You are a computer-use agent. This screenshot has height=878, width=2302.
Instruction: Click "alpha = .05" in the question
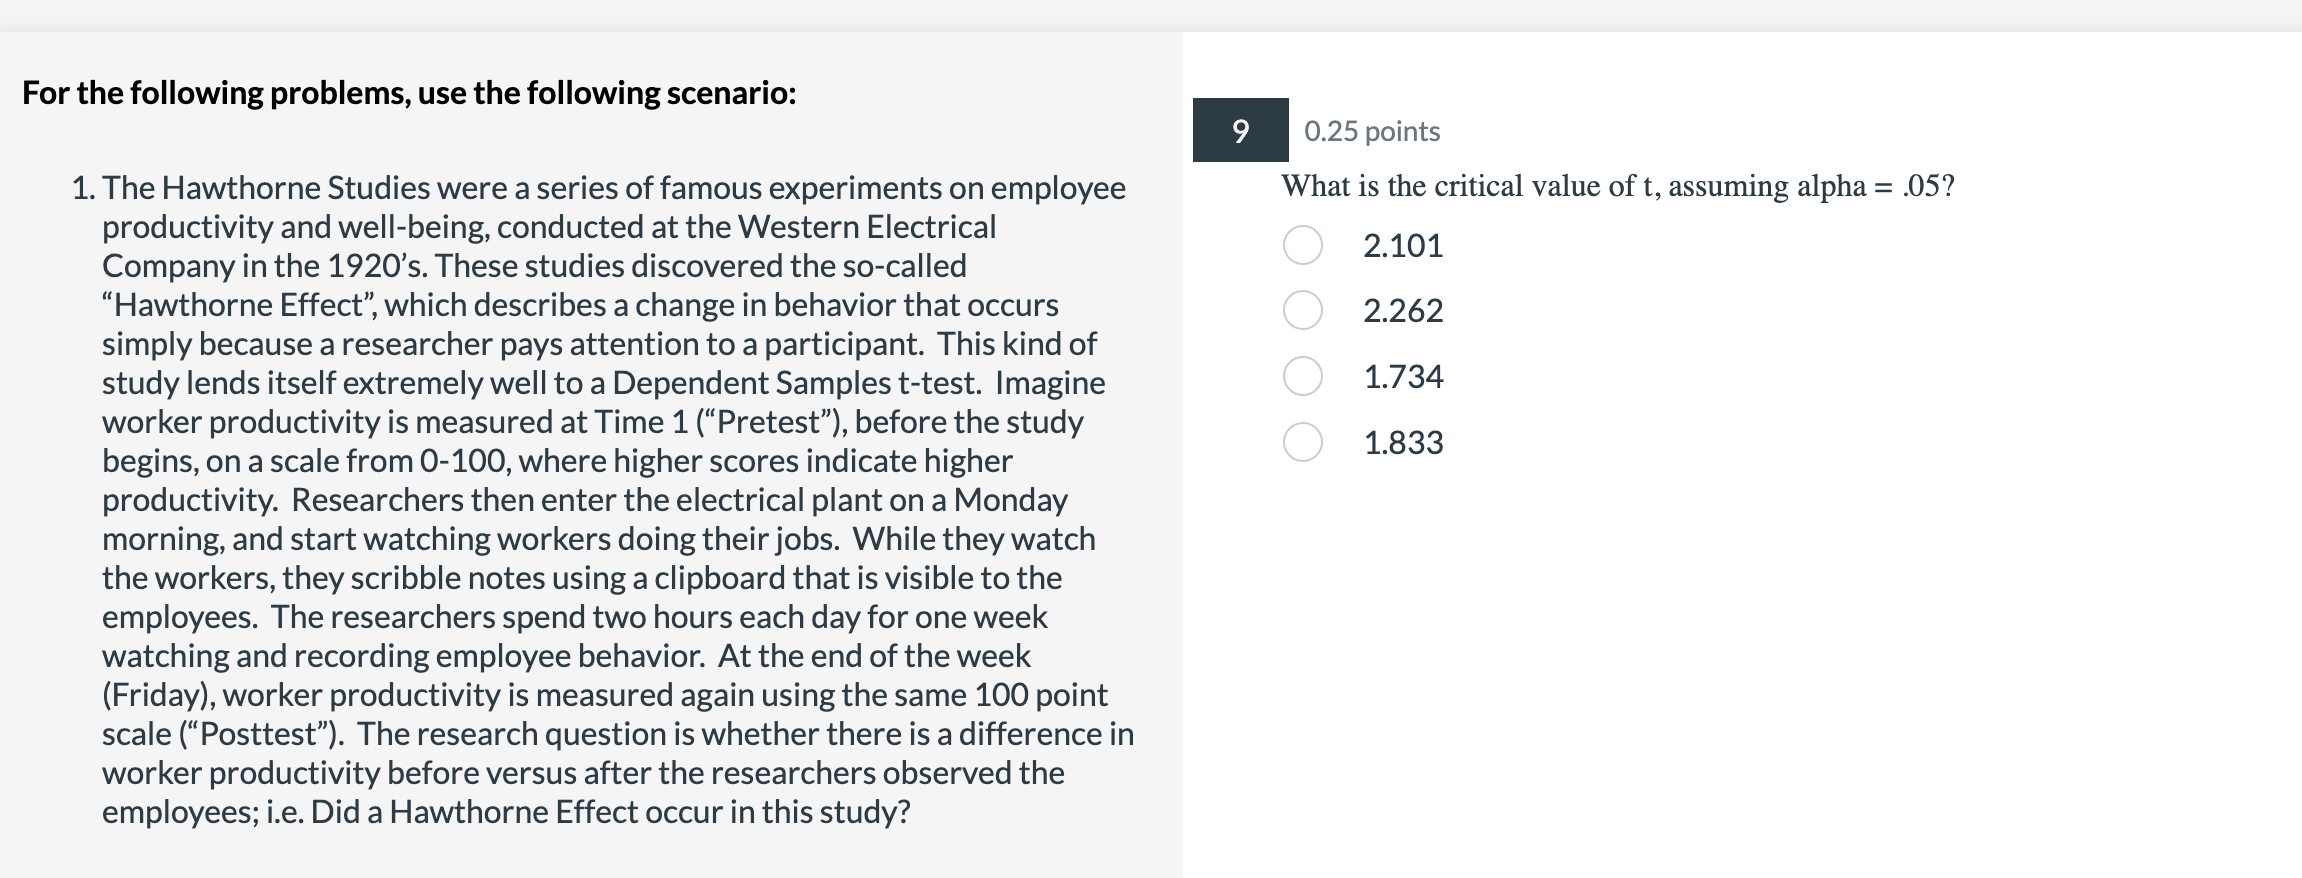[x=1870, y=186]
